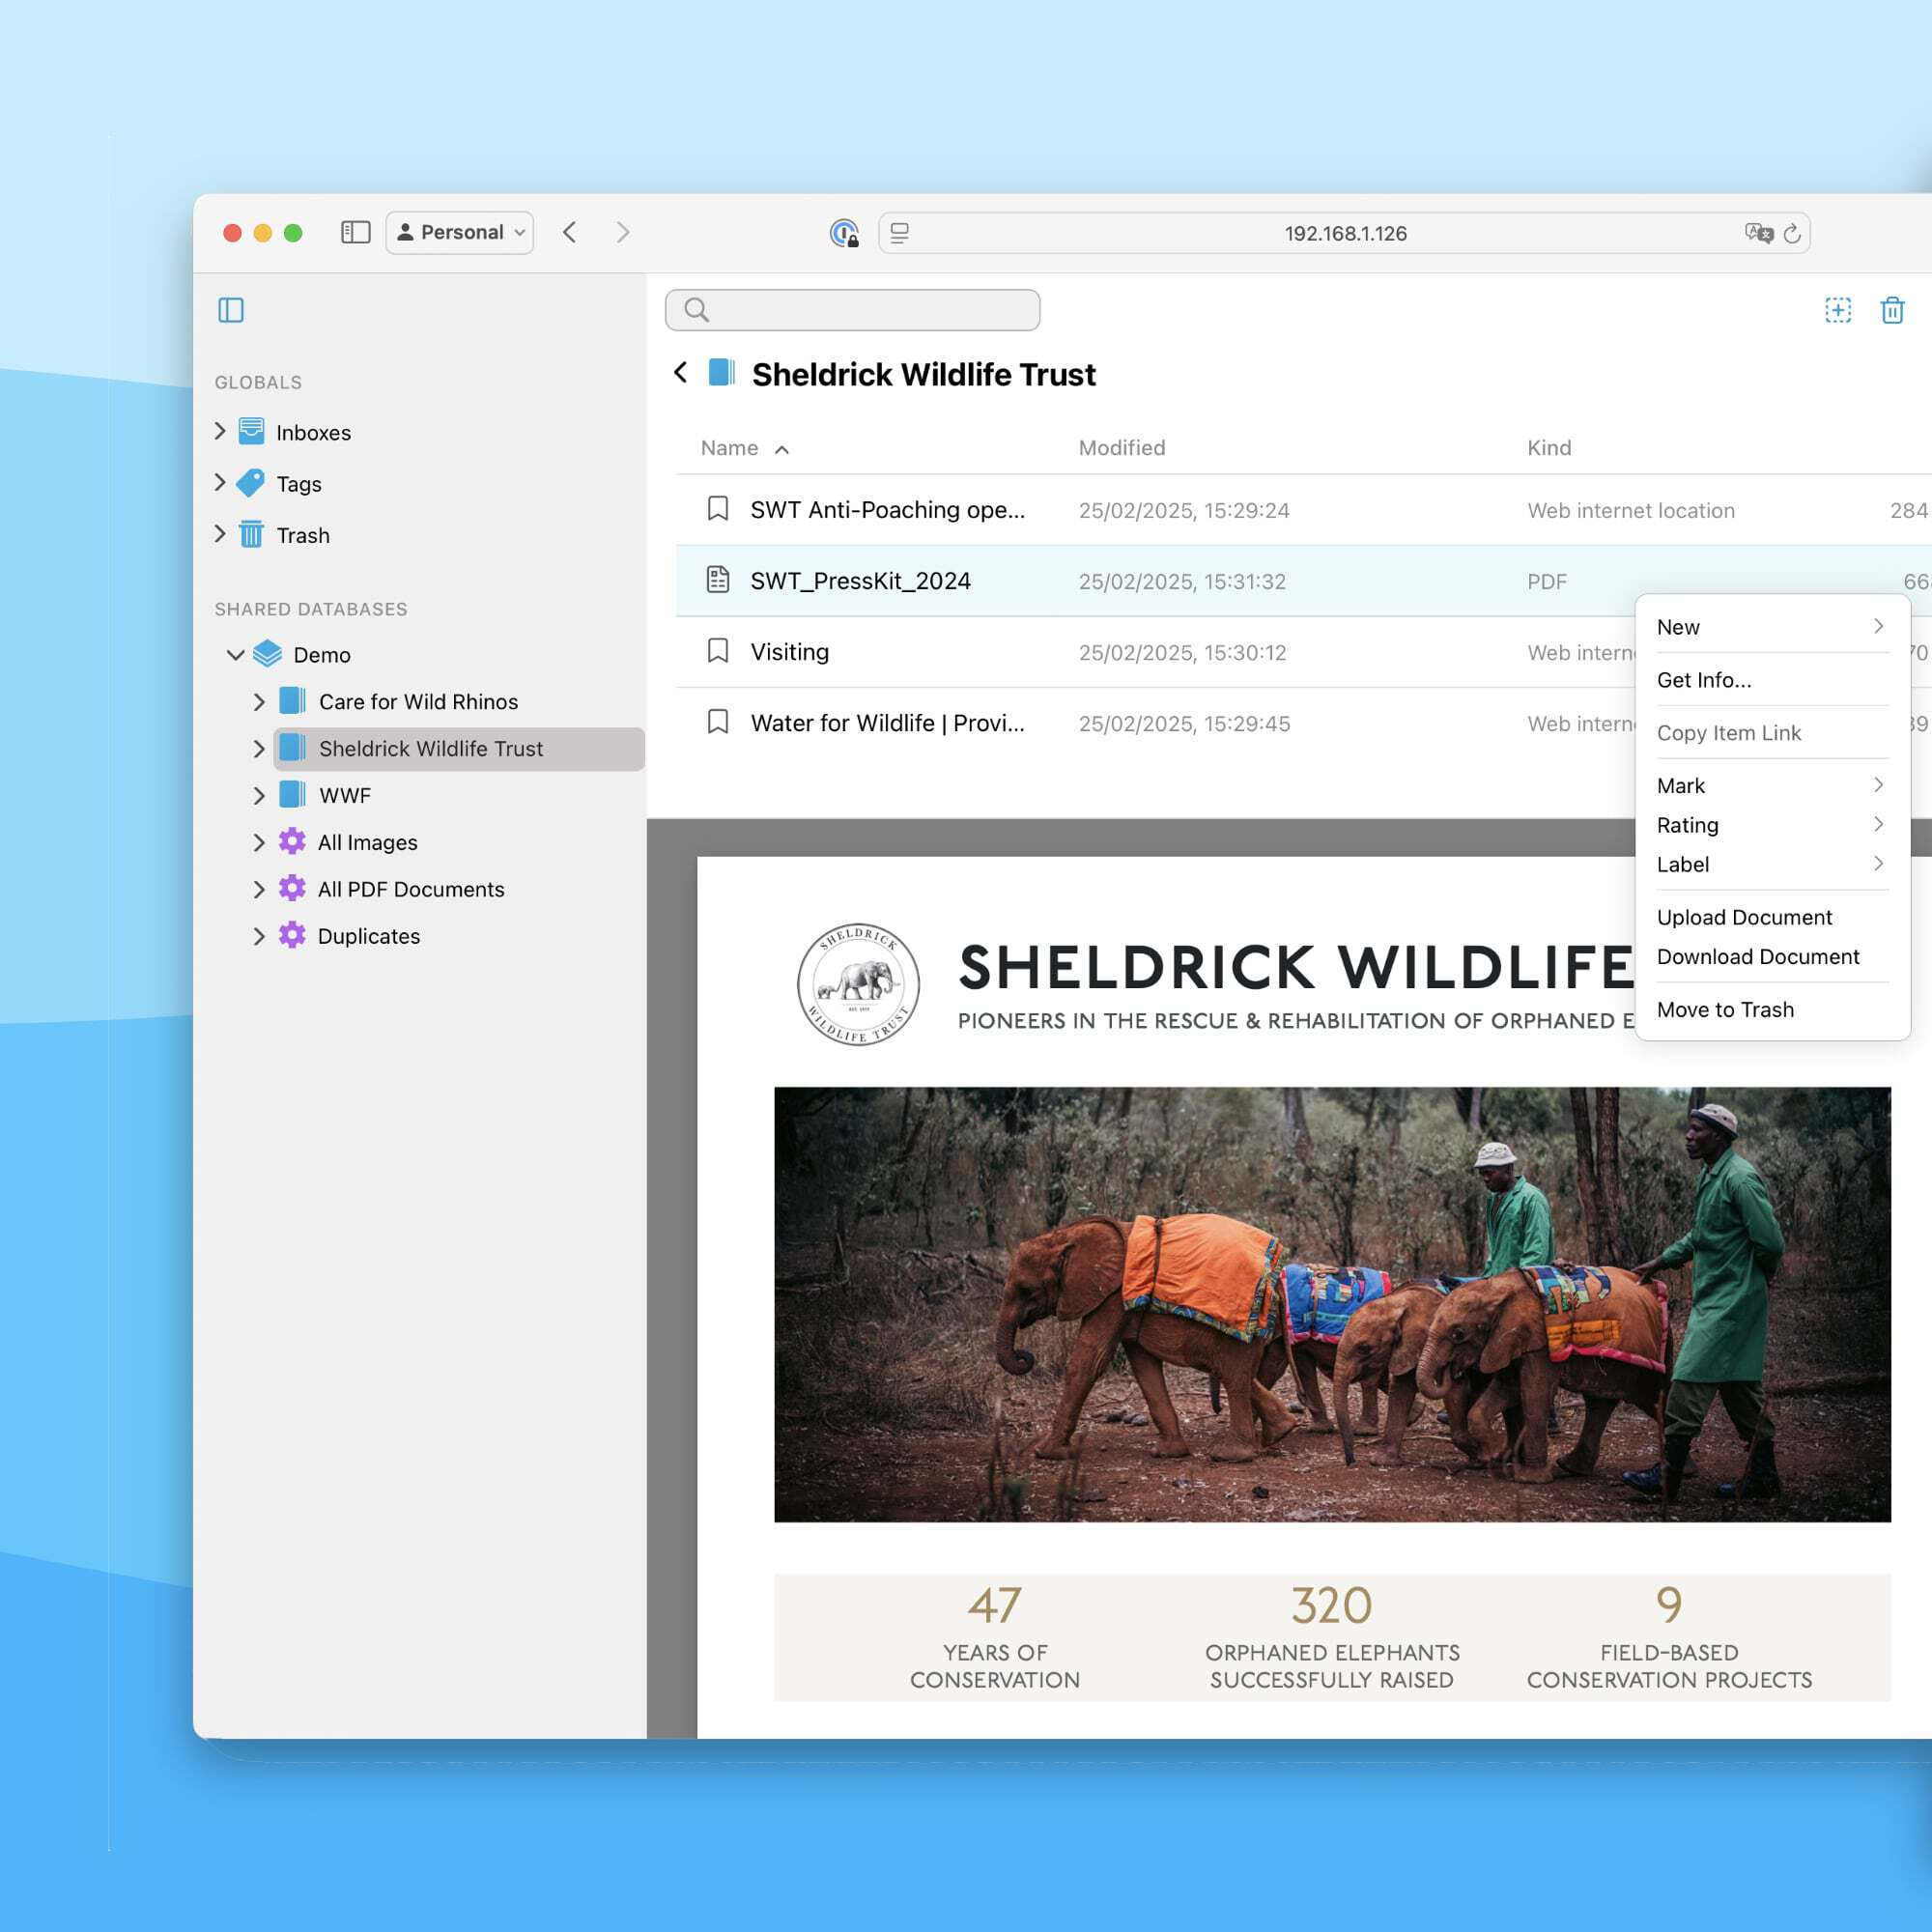The width and height of the screenshot is (1932, 1932).
Task: Open the Personal profile dropdown
Action: tap(460, 232)
